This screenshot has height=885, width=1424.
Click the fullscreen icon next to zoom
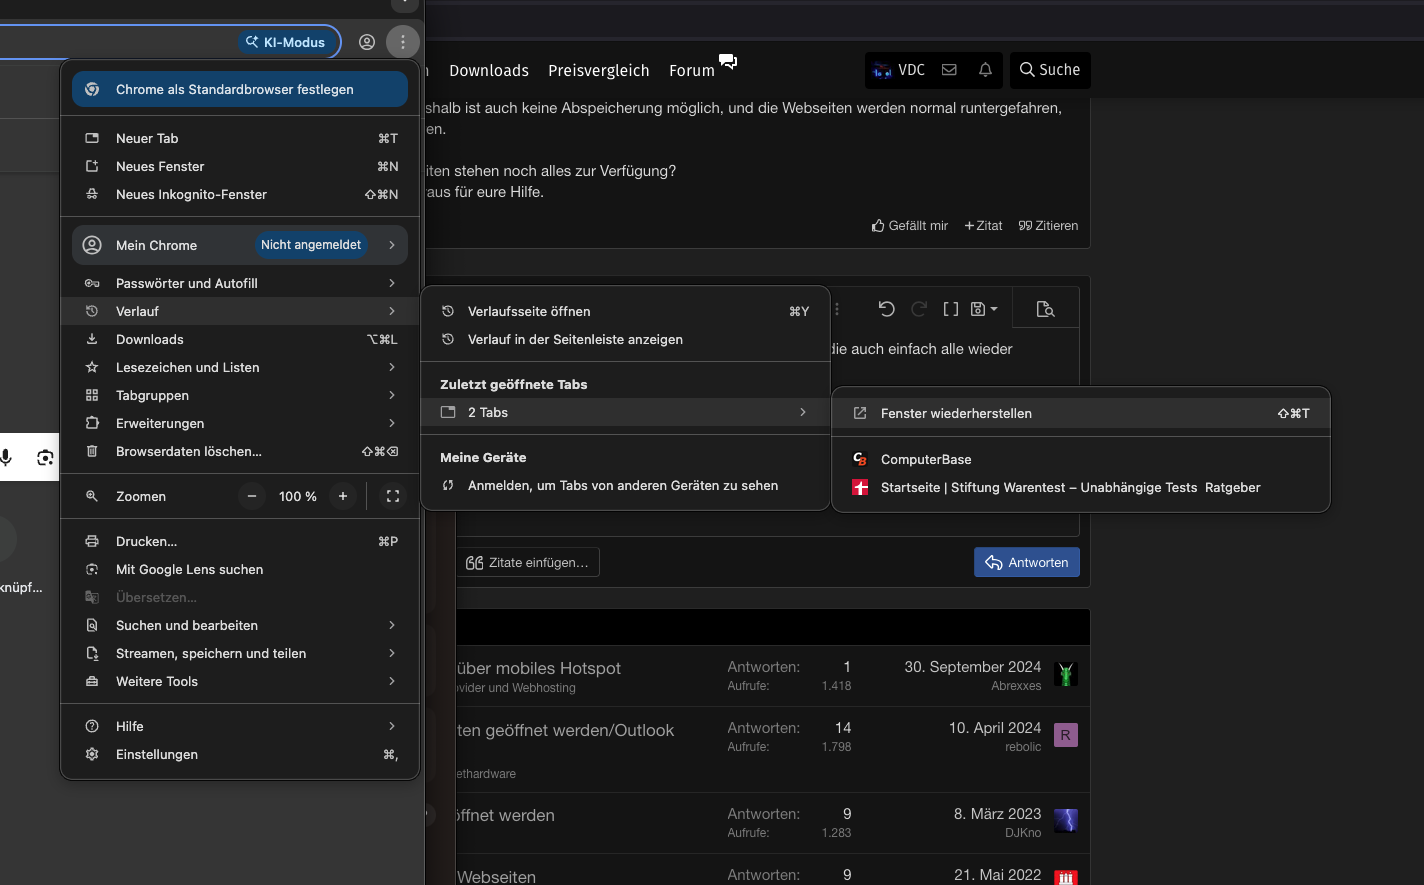pyautogui.click(x=393, y=496)
